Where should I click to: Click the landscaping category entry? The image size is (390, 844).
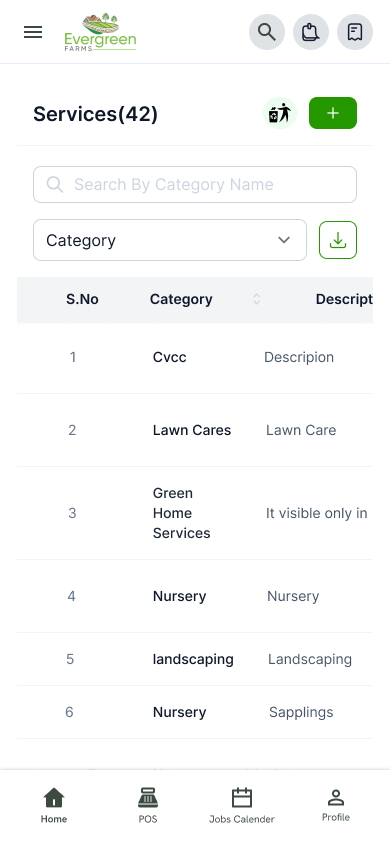pyautogui.click(x=193, y=659)
